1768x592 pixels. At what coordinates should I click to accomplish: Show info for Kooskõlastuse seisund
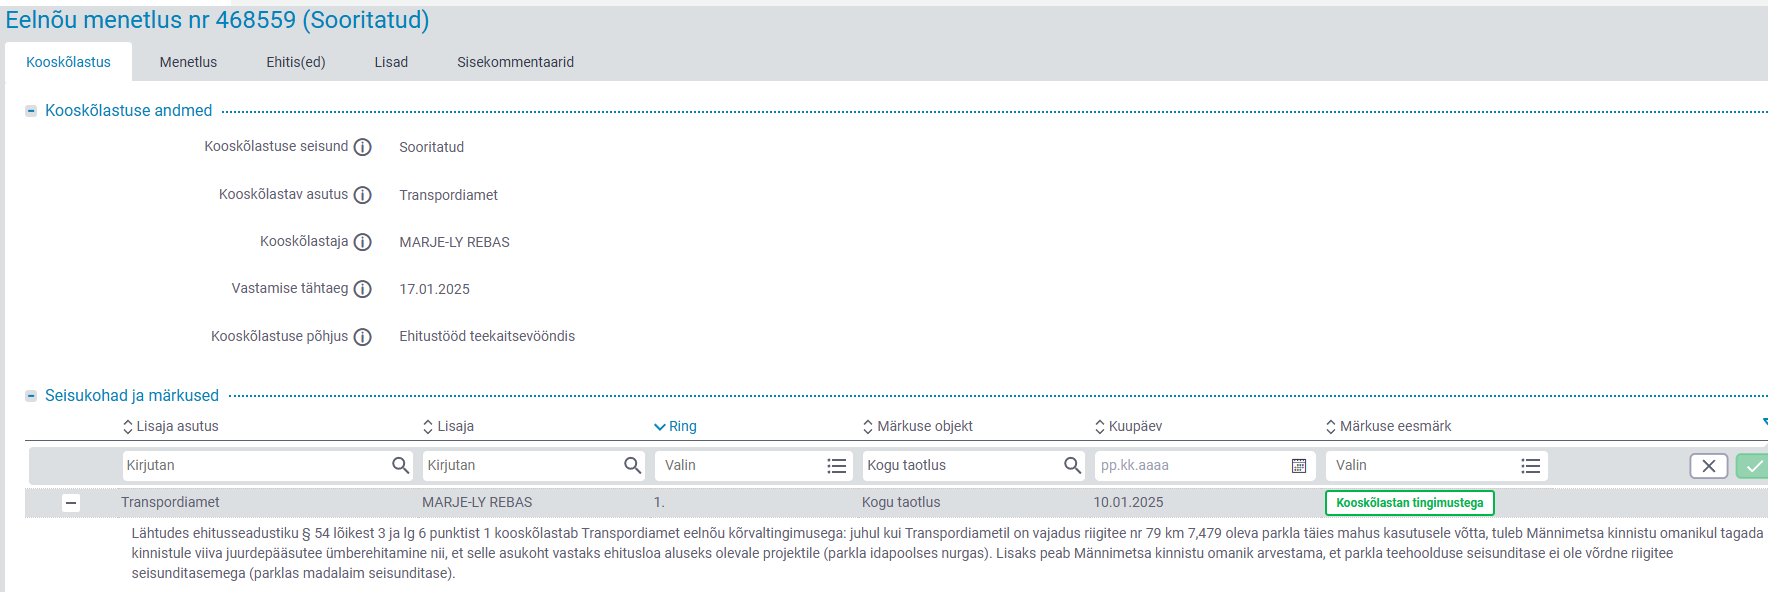click(x=363, y=147)
